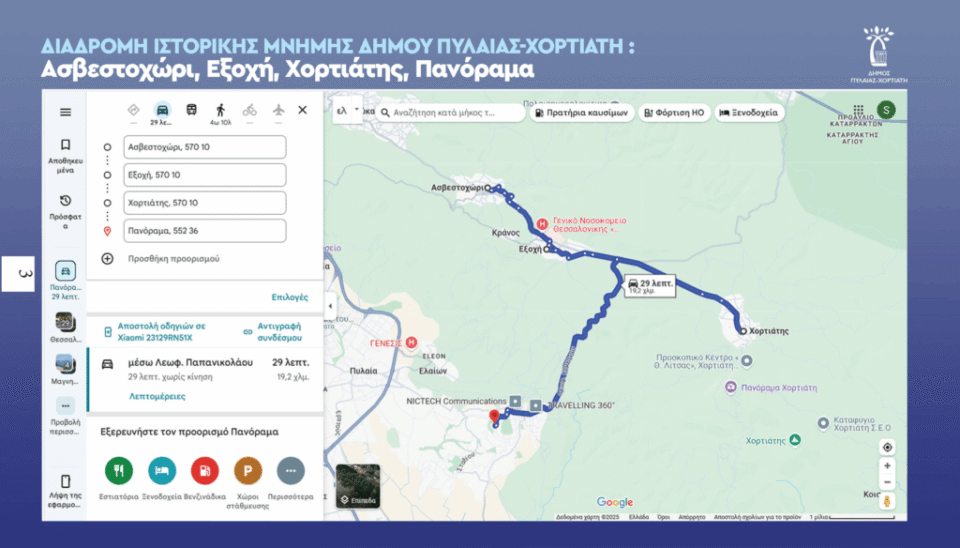The image size is (960, 548).
Task: Select the Πανόραμα 29 λεπτ. sidebar shortcut
Action: (x=65, y=280)
